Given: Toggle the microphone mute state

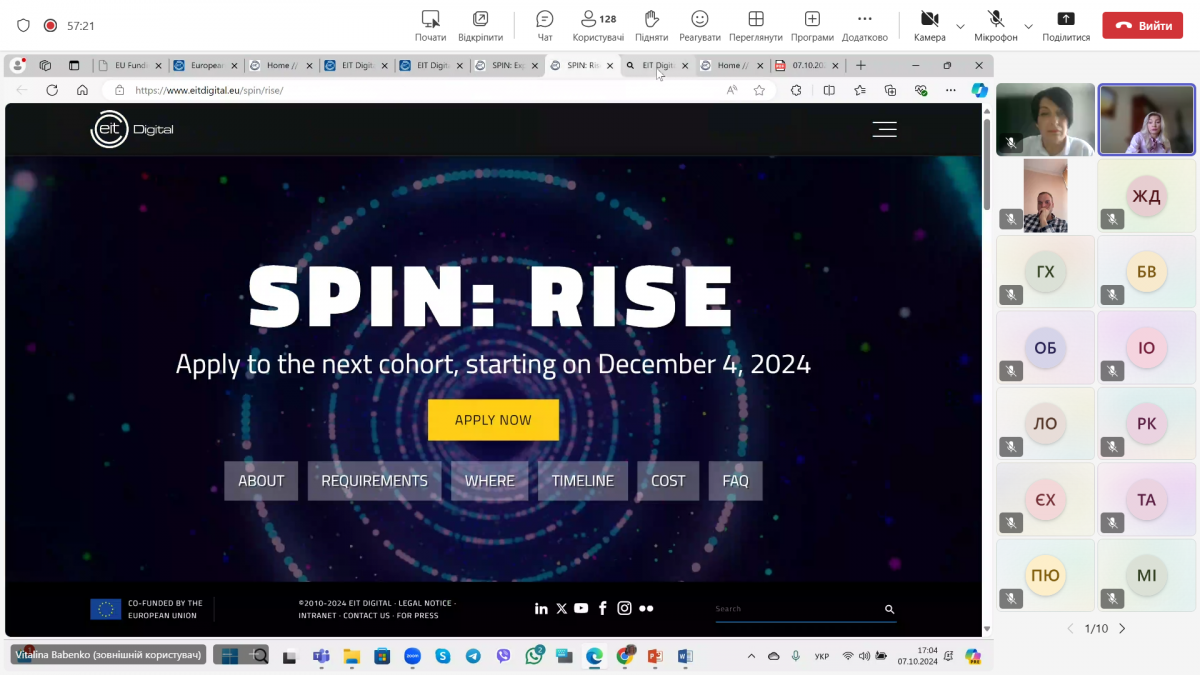Looking at the screenshot, I should click(x=996, y=19).
